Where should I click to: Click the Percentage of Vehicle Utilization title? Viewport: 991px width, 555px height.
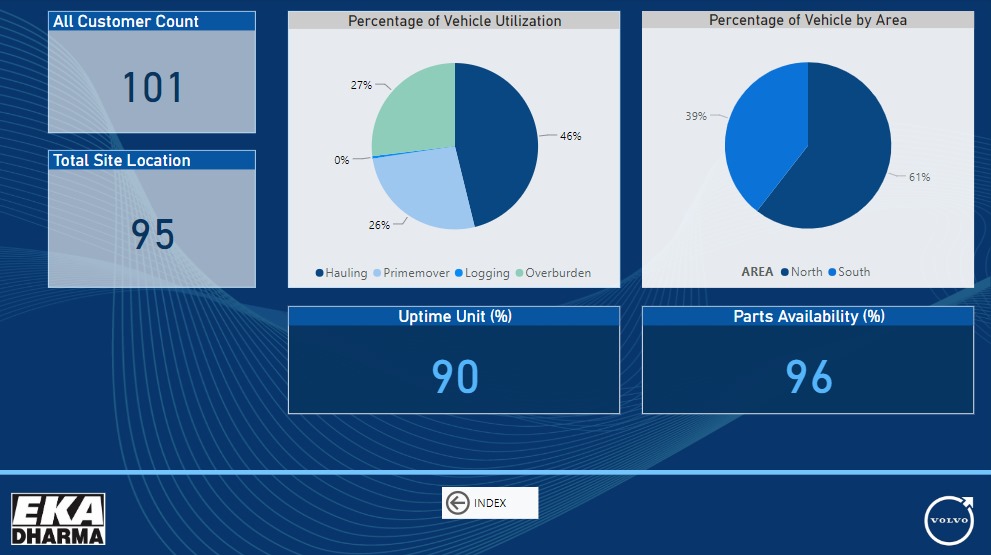(x=454, y=21)
